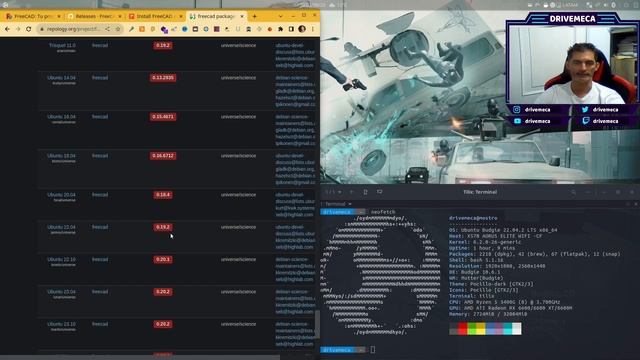The image size is (640, 360).
Task: Click the green color block in neofetch output
Action: pyautogui.click(x=471, y=329)
